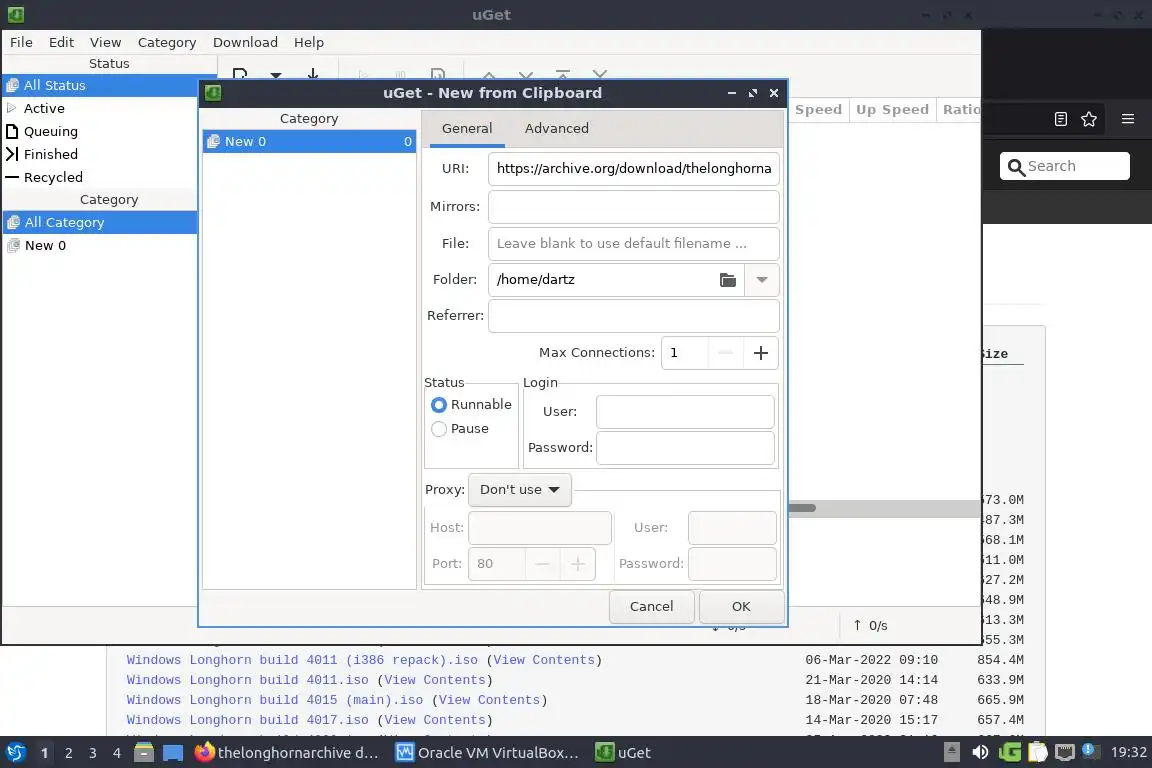This screenshot has width=1152, height=768.
Task: Click into the URI input field
Action: [633, 169]
